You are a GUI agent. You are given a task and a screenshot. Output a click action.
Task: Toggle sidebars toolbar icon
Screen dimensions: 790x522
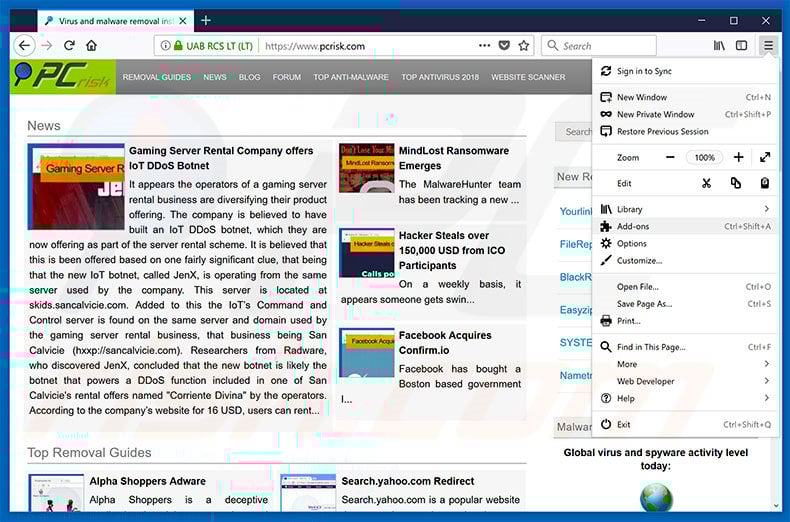742,46
